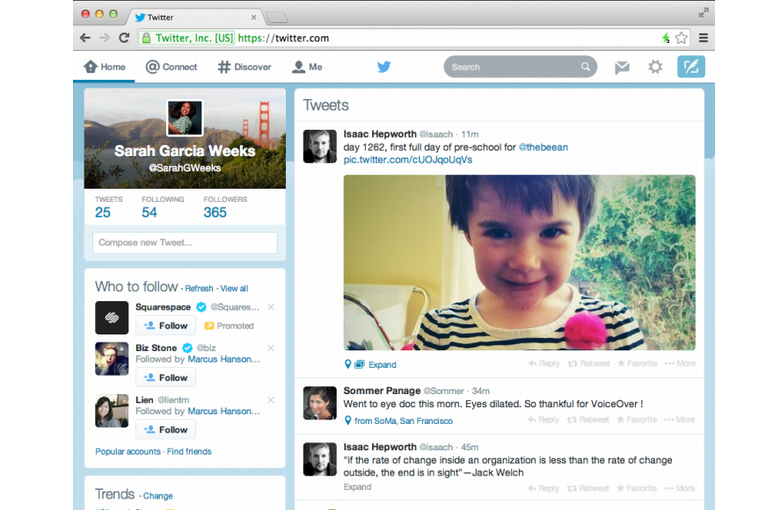Refresh Who to follow suggestions

pyautogui.click(x=199, y=288)
